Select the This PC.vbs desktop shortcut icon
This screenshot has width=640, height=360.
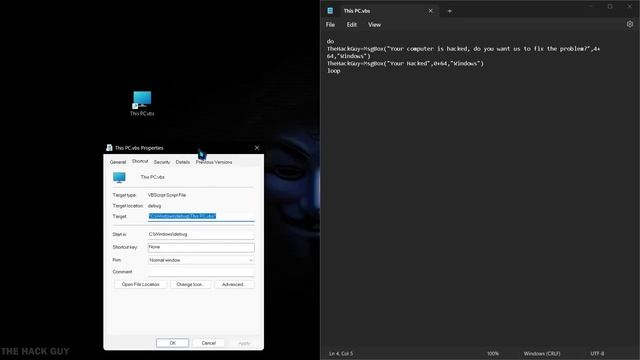(142, 103)
